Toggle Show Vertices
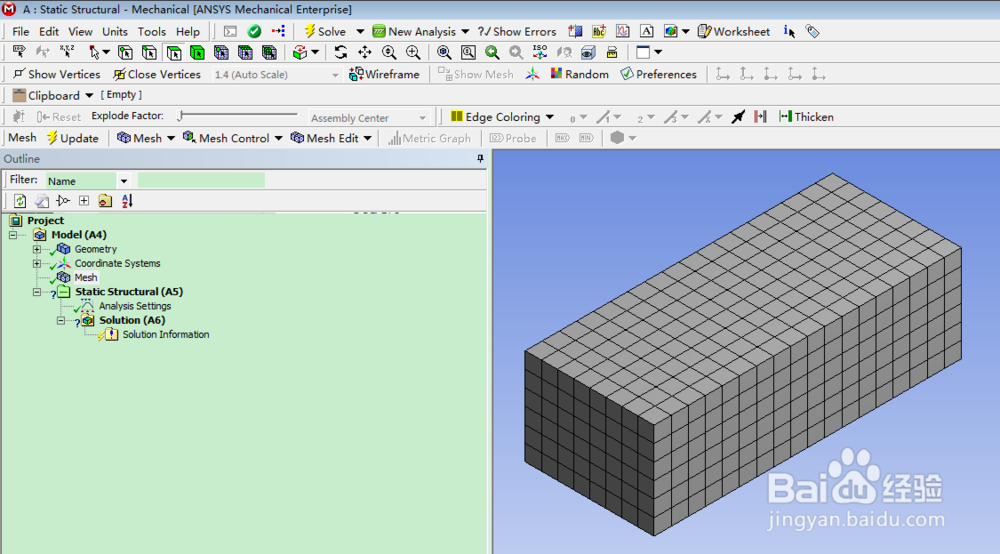The height and width of the screenshot is (554, 1000). pyautogui.click(x=56, y=75)
